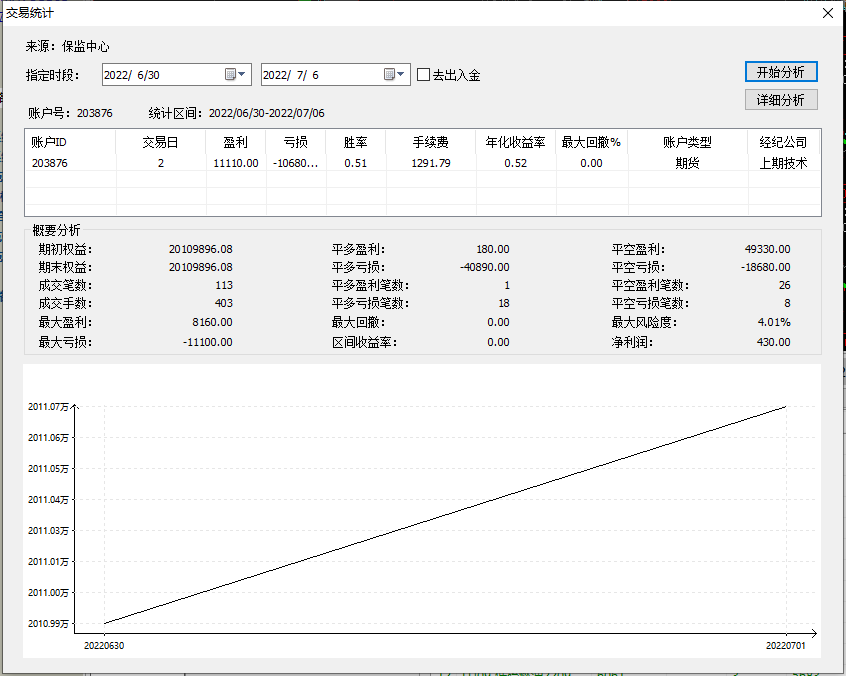Click the 详细分析 button
Image resolution: width=846 pixels, height=676 pixels.
coord(781,100)
